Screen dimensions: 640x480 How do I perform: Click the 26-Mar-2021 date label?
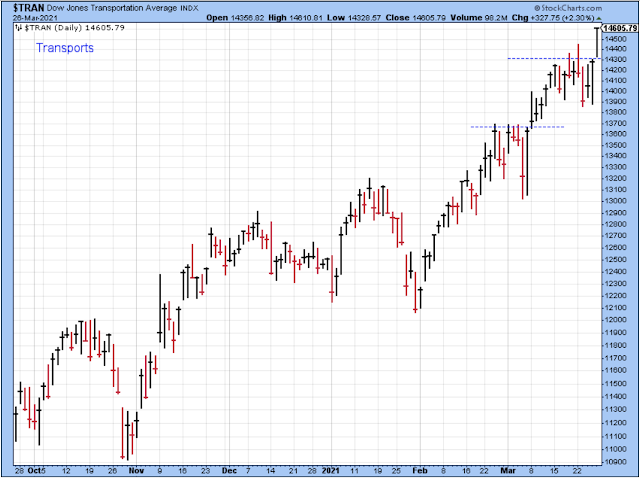click(x=36, y=18)
